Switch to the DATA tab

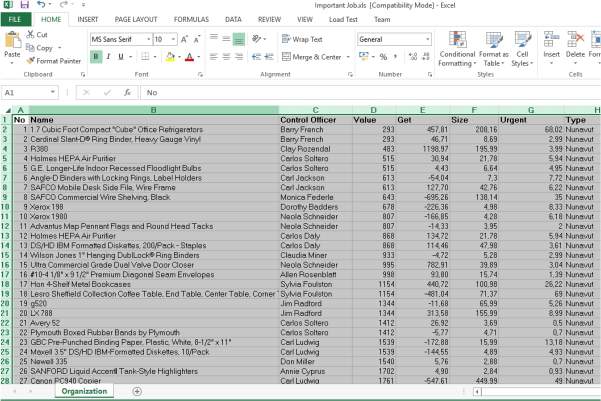[233, 19]
